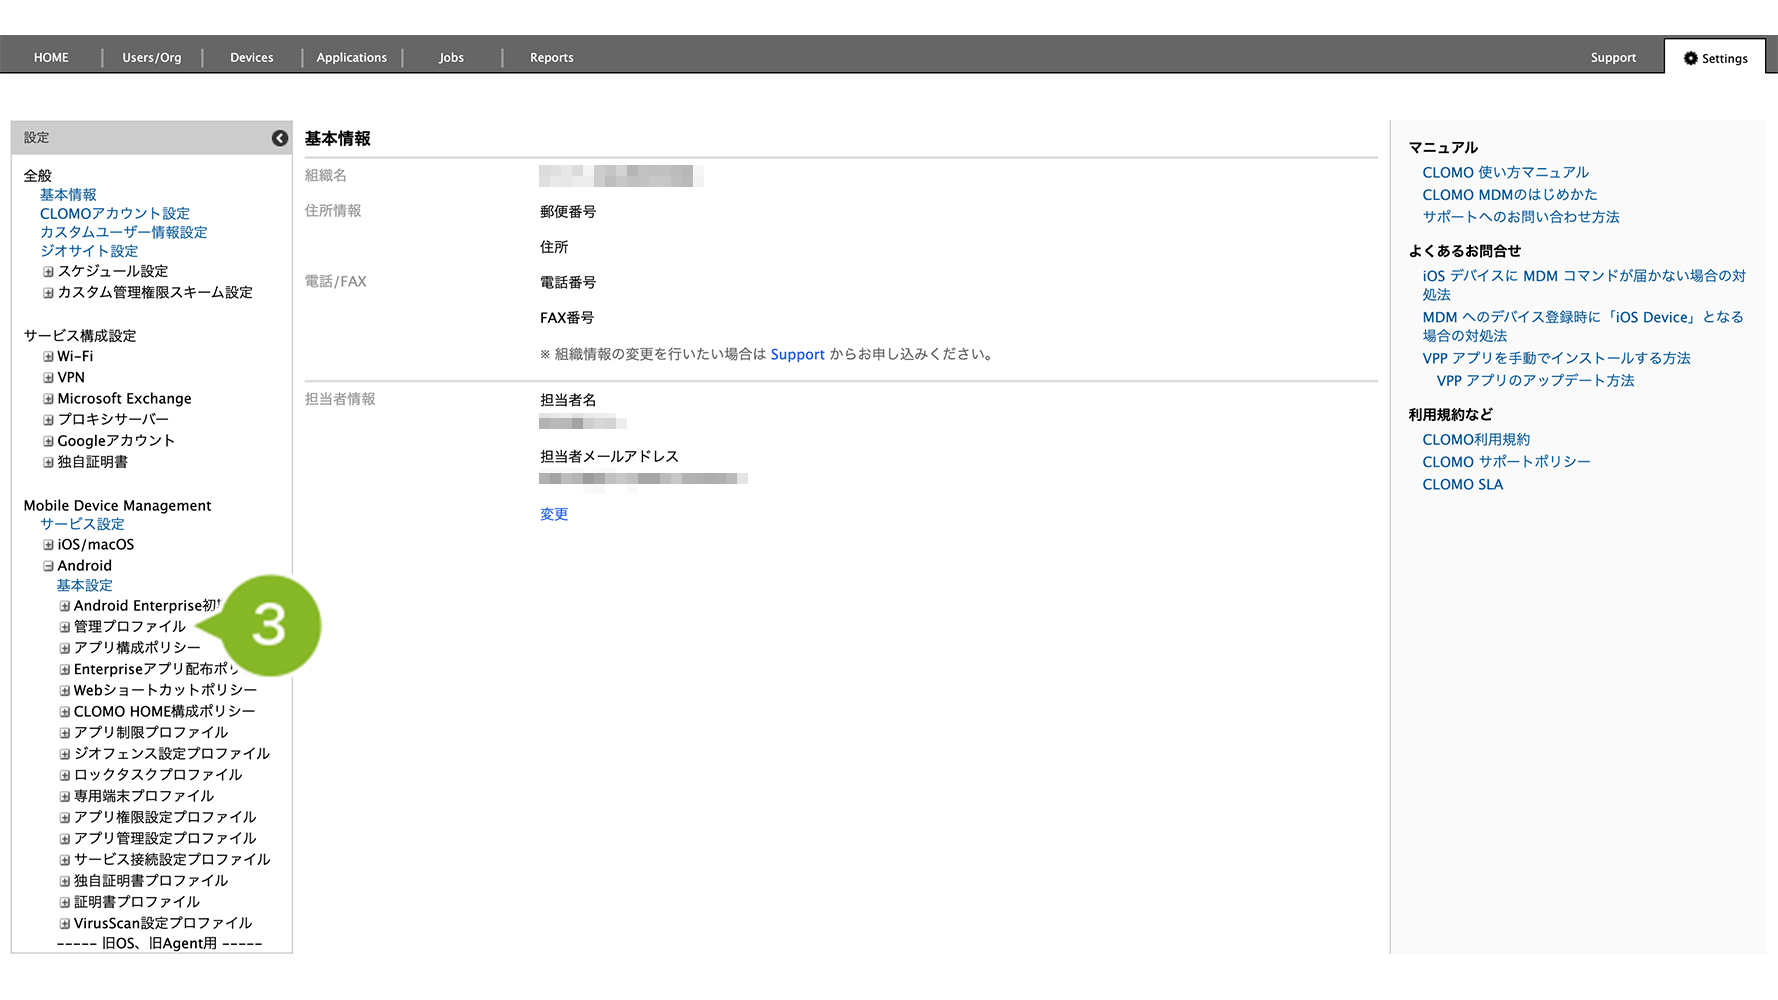This screenshot has height=1000, width=1778.
Task: Go to the Applications menu
Action: pyautogui.click(x=351, y=58)
